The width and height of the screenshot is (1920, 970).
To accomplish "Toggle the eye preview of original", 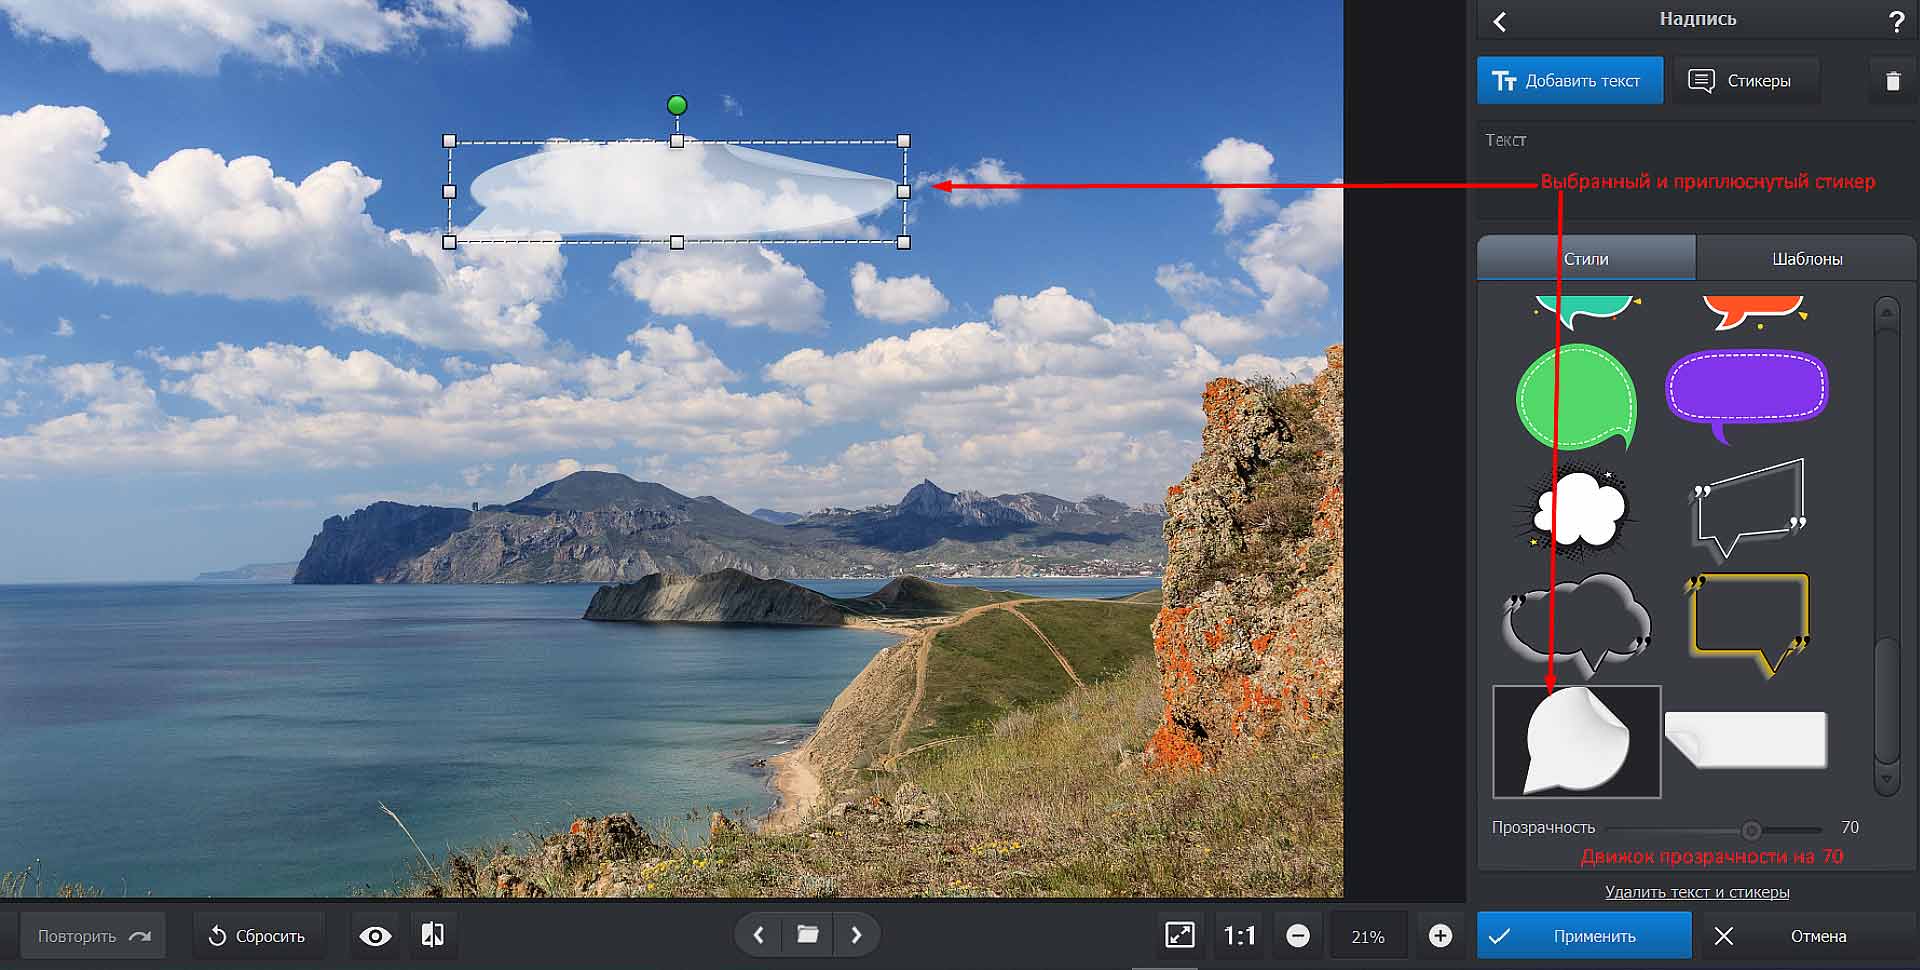I will point(375,936).
